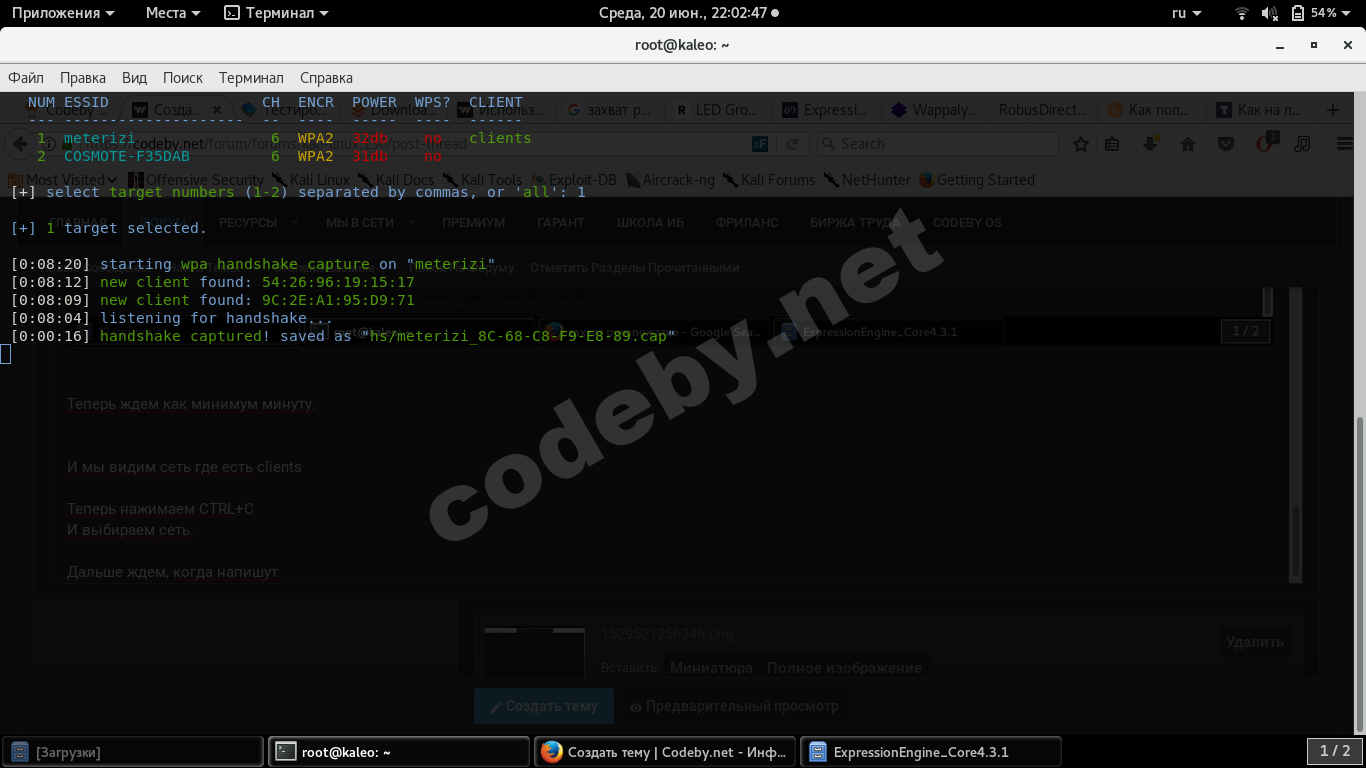Click the 31db power value
The image size is (1366, 768).
(370, 156)
